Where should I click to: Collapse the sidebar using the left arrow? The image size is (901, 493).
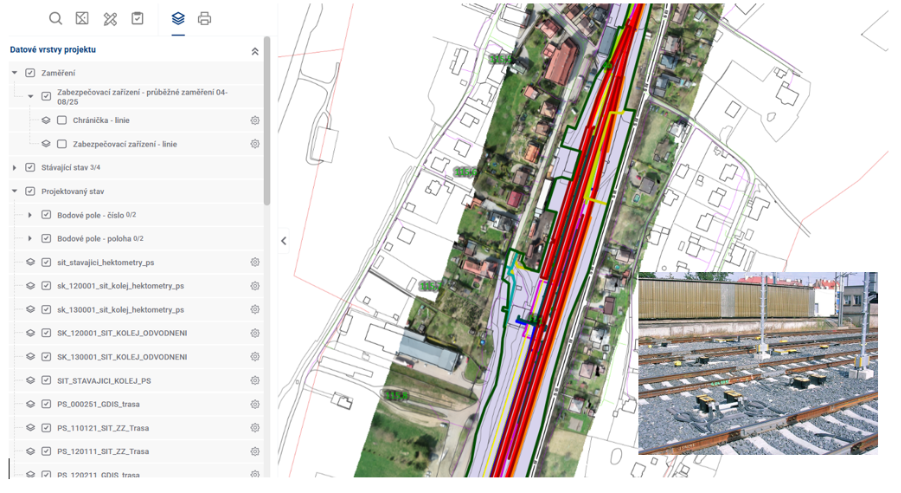(x=283, y=241)
